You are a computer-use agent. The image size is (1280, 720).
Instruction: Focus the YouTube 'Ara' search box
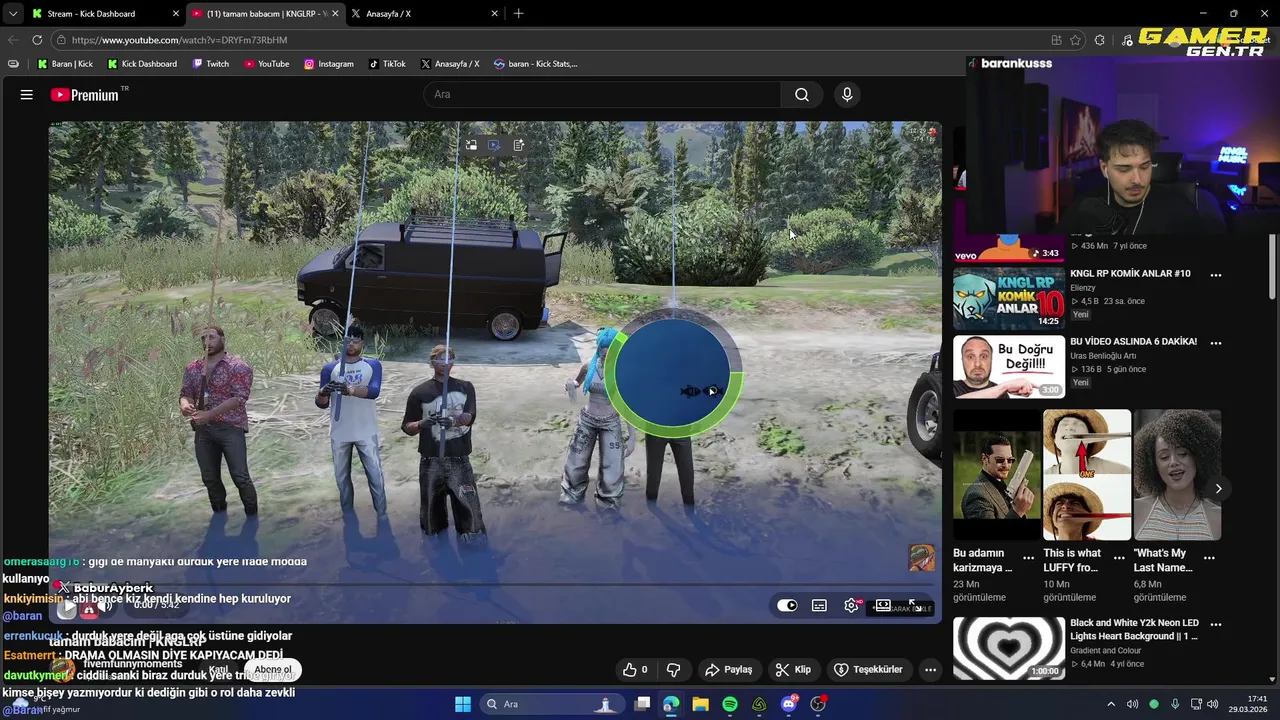pos(602,95)
